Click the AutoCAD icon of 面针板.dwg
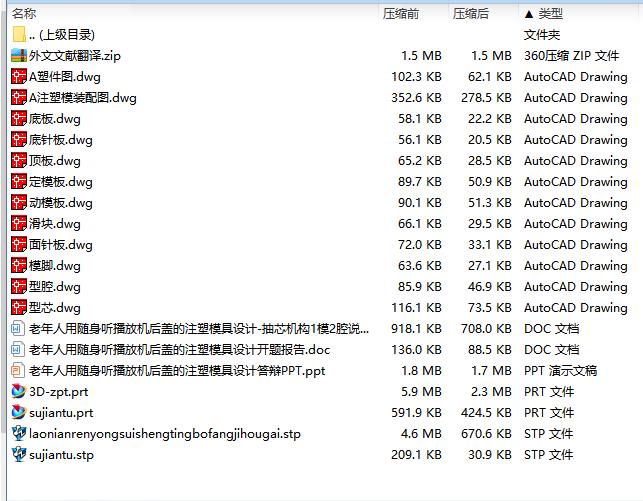 pos(19,244)
